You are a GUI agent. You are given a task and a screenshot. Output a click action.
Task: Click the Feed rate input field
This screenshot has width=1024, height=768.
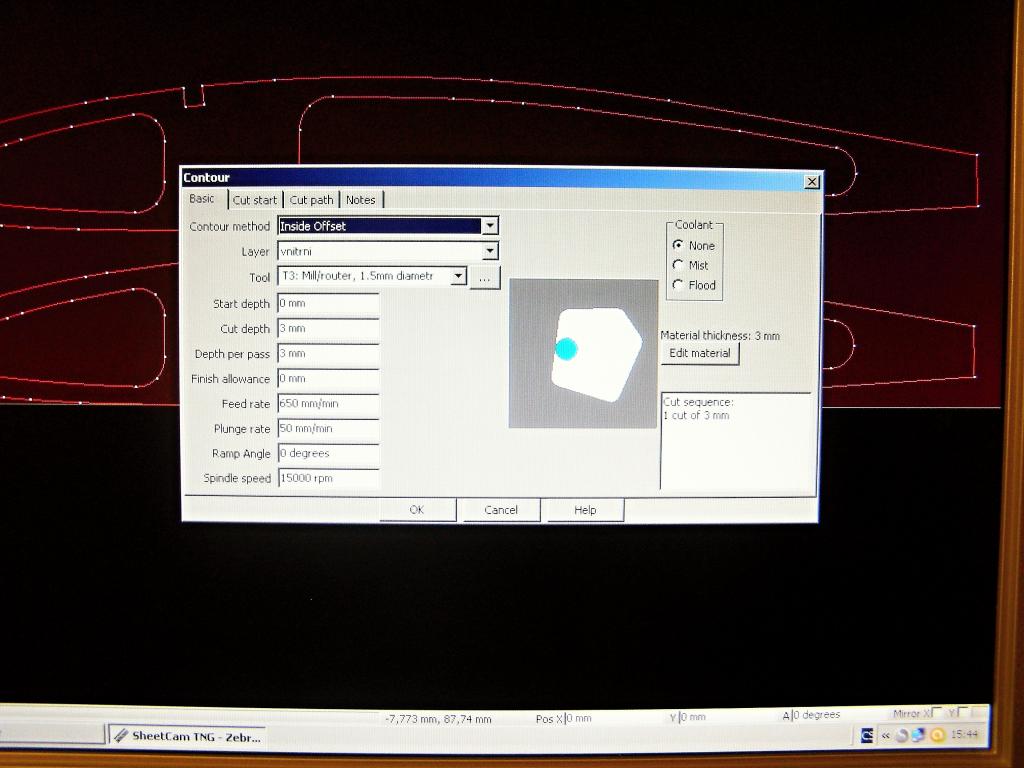point(328,404)
